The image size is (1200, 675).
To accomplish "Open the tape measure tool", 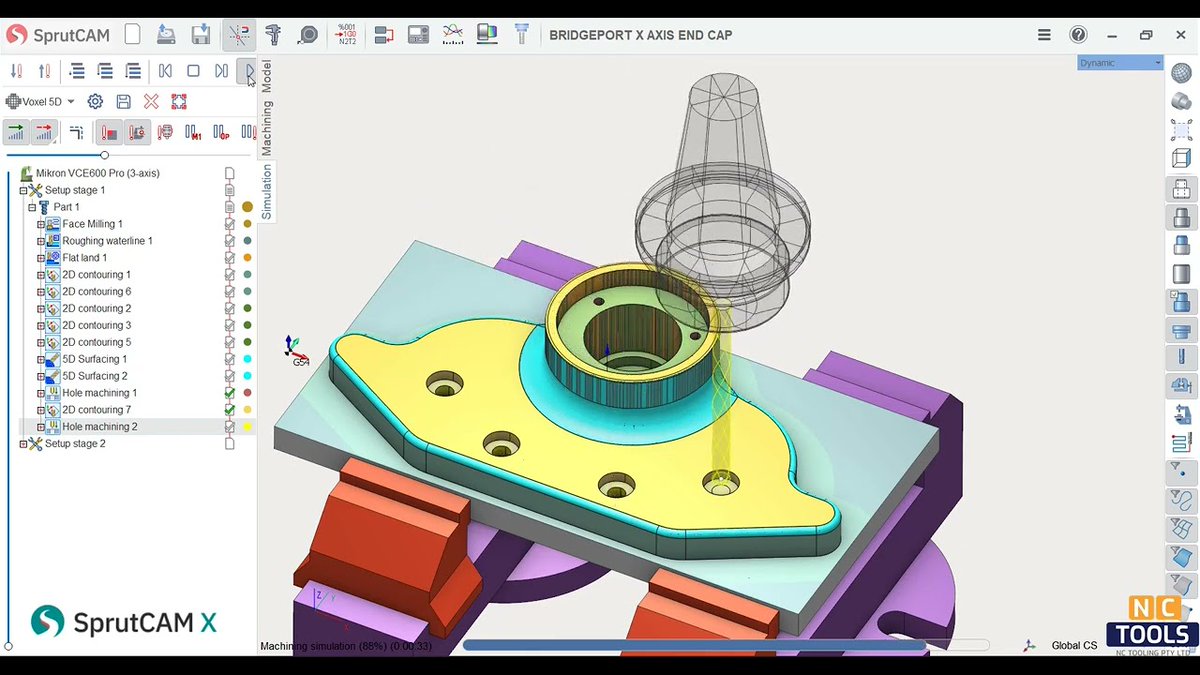I will [308, 35].
